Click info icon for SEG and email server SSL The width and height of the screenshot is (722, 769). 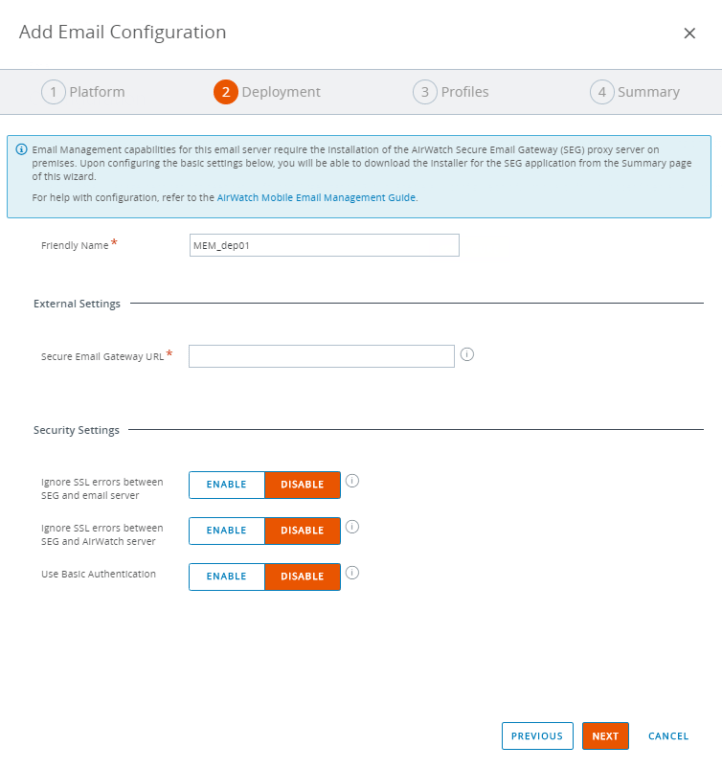point(352,481)
